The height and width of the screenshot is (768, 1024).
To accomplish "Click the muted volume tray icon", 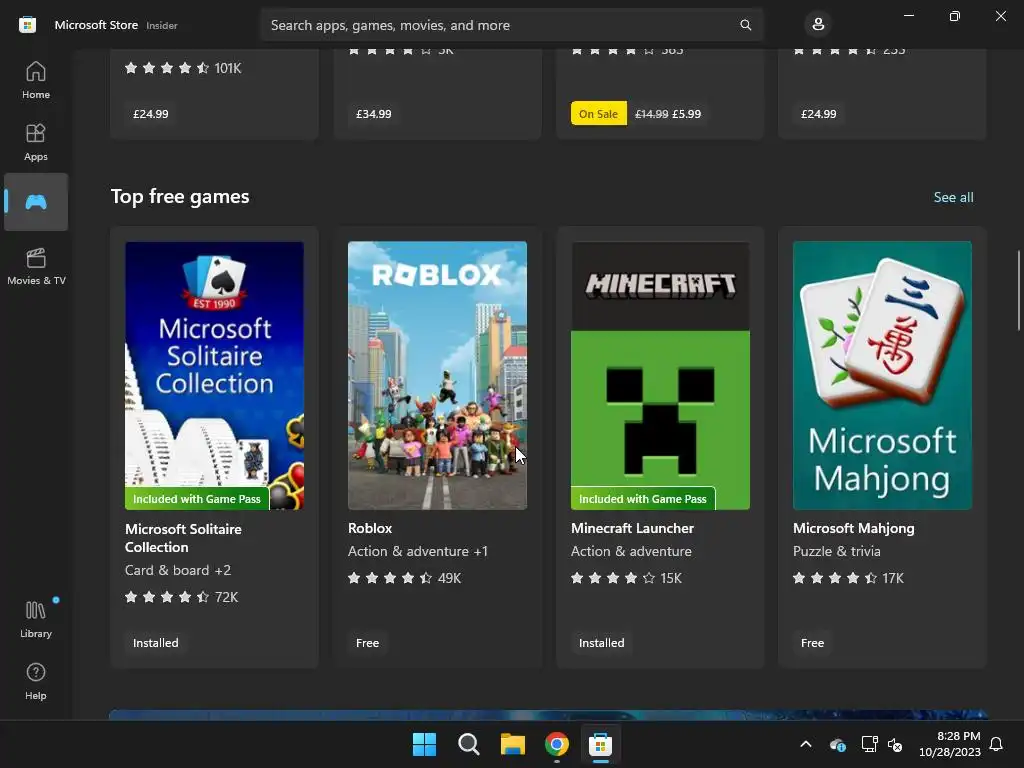I will coord(895,744).
